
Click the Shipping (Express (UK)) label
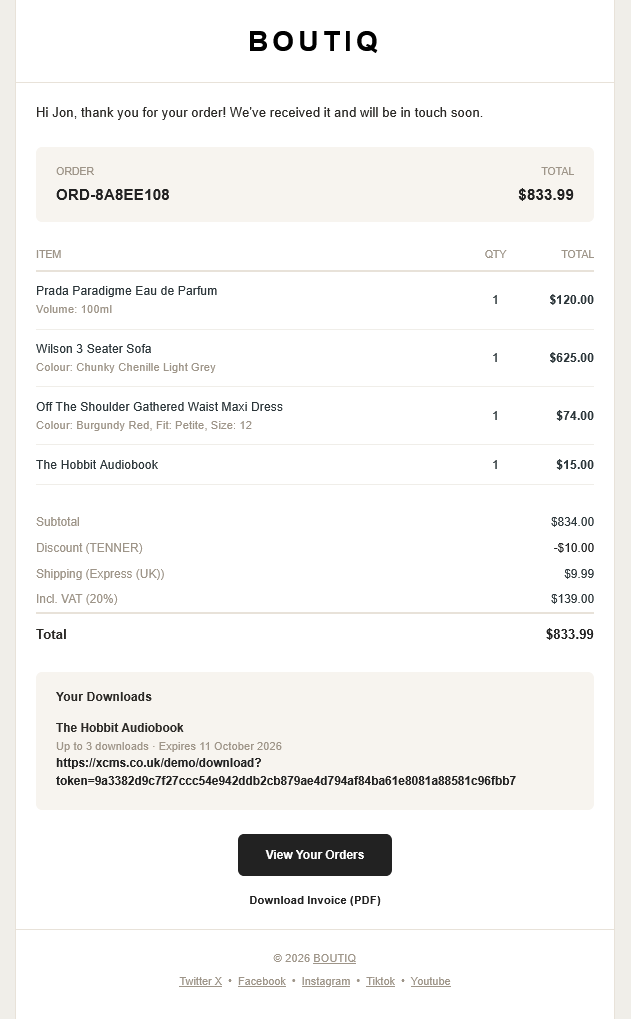[100, 574]
